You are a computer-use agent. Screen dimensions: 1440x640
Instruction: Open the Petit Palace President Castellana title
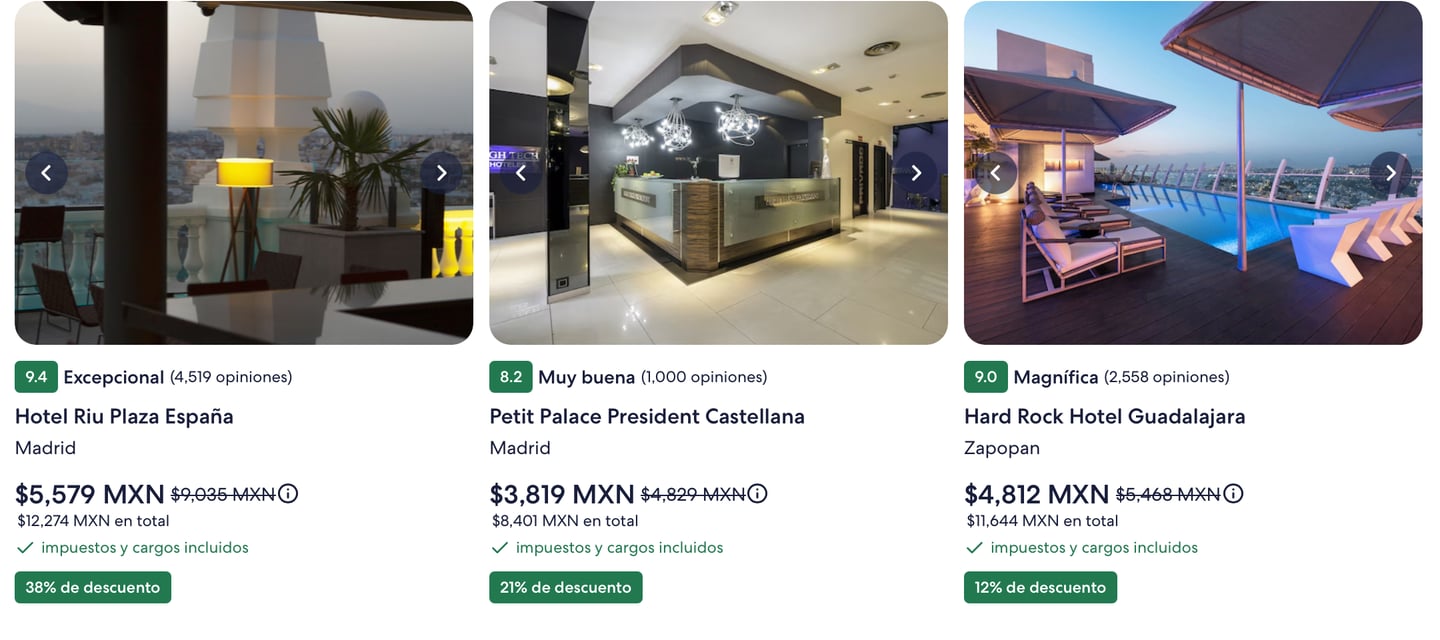(647, 416)
